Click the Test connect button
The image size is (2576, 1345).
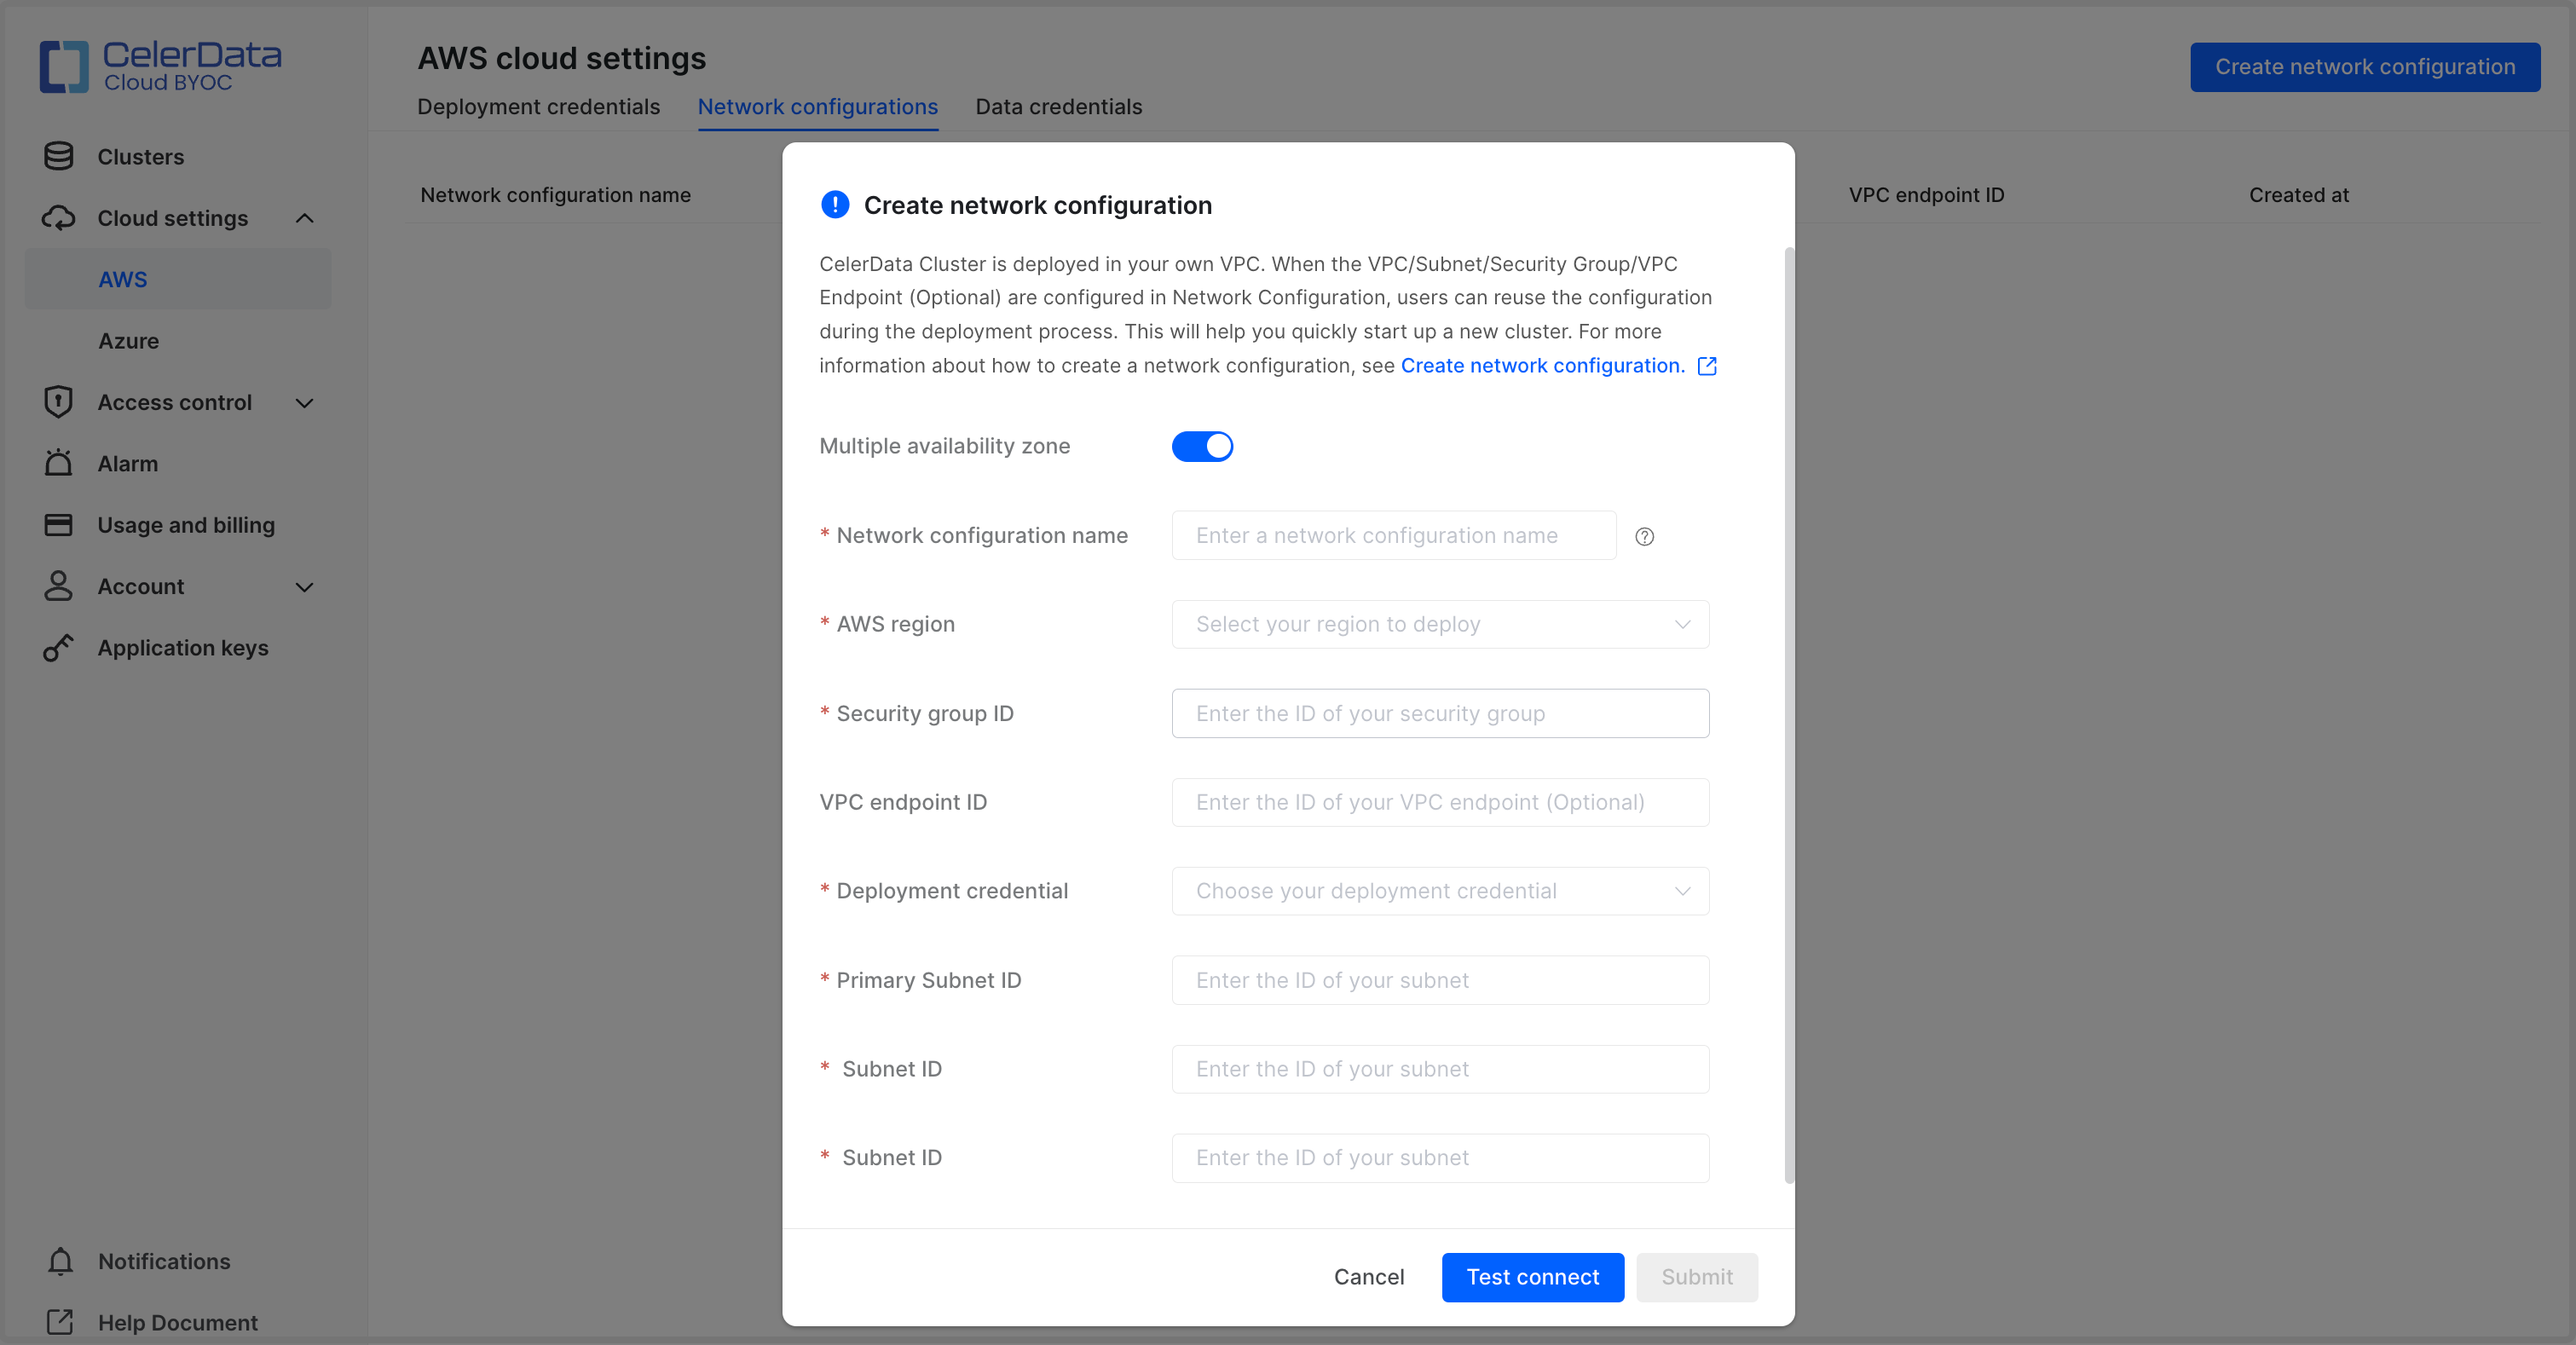click(x=1532, y=1277)
